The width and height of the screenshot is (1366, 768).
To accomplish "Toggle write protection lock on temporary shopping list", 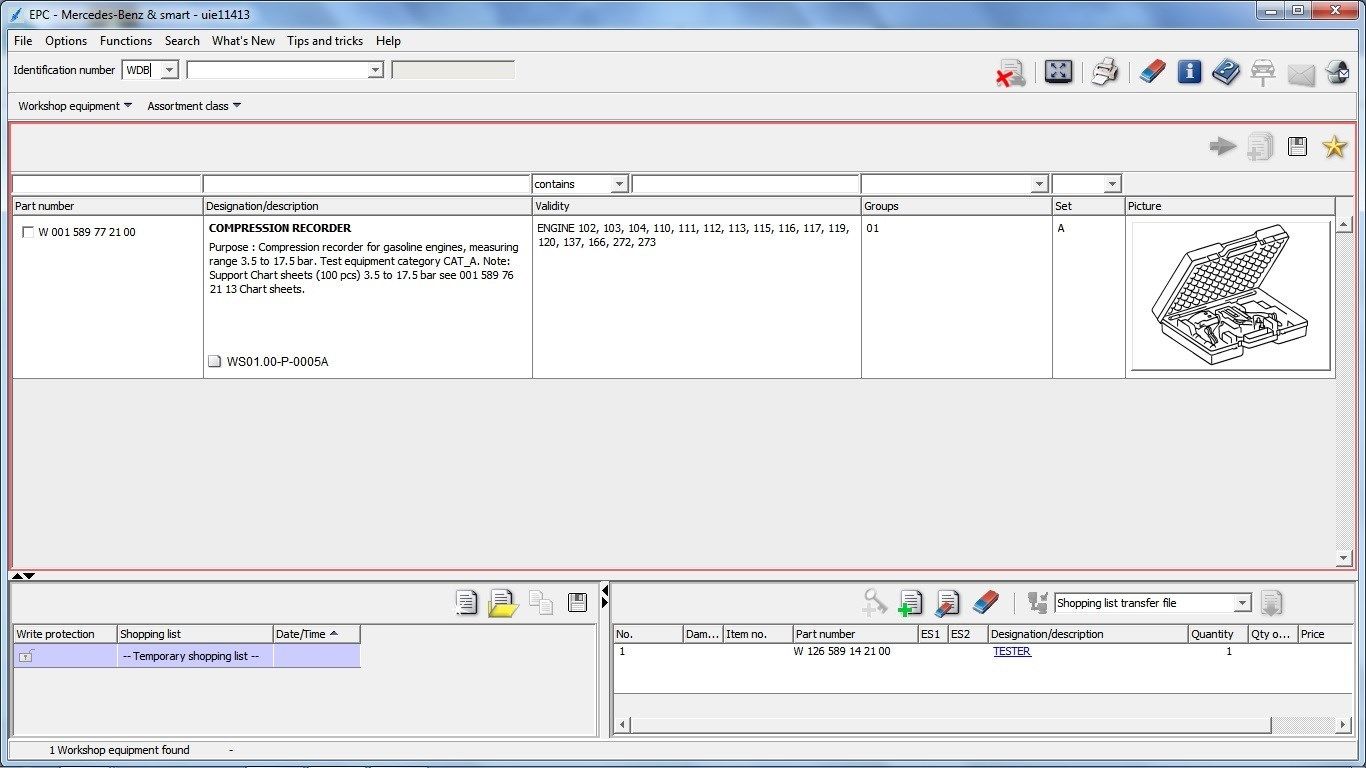I will [26, 656].
